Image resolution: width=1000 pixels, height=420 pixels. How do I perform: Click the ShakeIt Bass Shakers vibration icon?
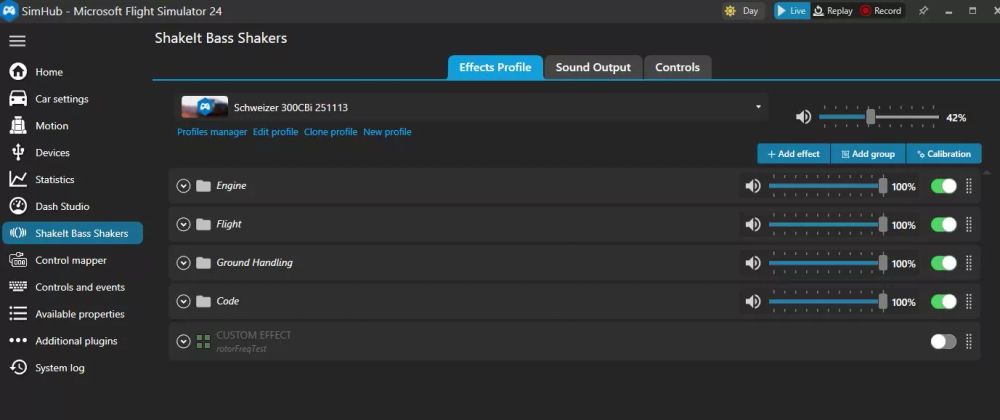18,233
